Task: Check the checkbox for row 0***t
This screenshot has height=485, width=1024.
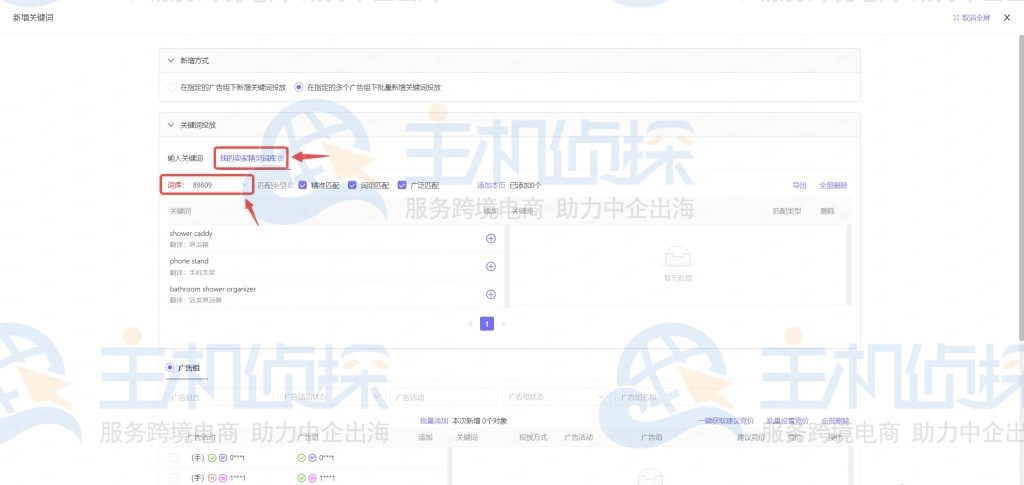Action: click(174, 458)
